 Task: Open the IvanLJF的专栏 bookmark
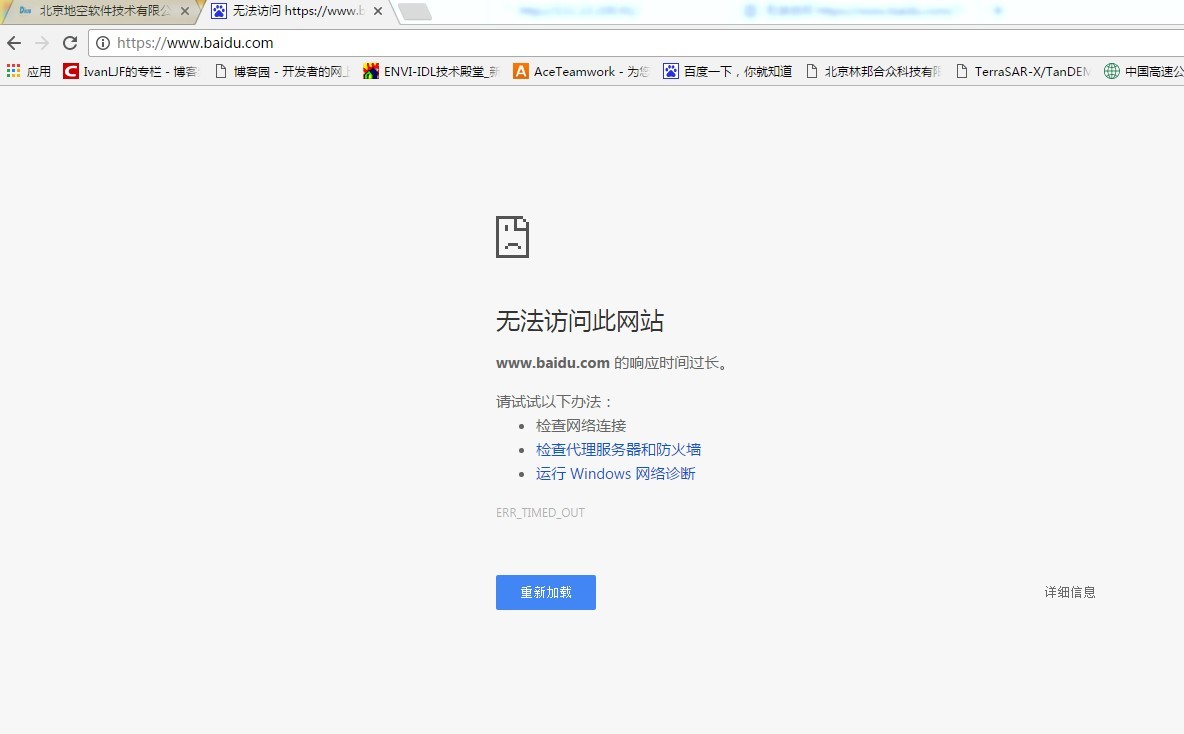coord(131,71)
